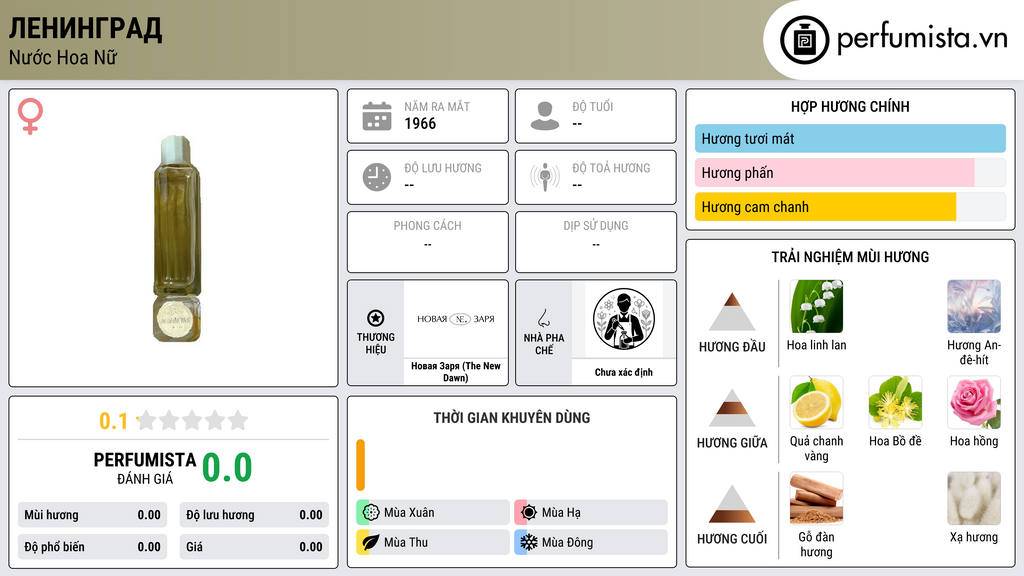Click the sillage icon for Độ toả hương
Screen dimensions: 1024x576
545,177
